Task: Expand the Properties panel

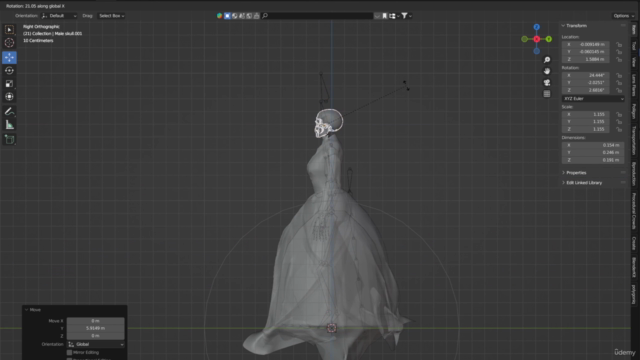Action: click(576, 173)
